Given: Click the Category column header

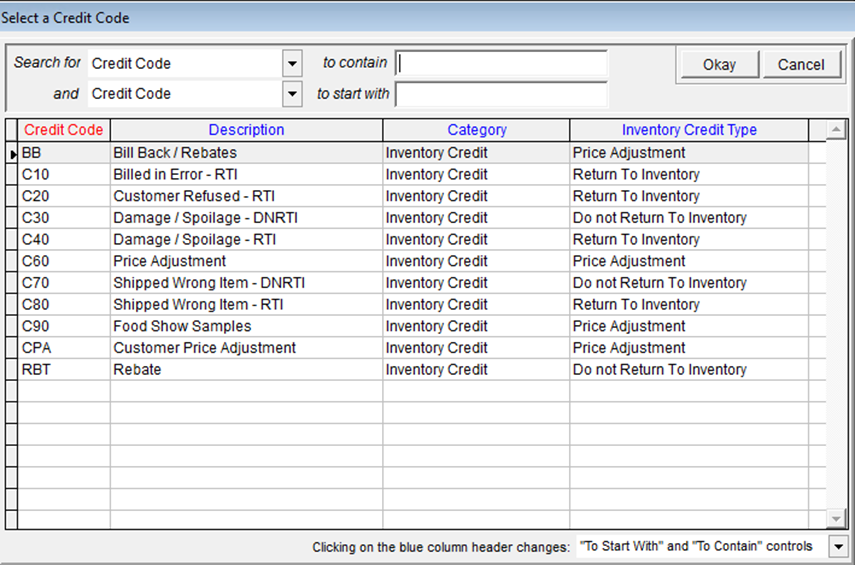Looking at the screenshot, I should click(476, 130).
